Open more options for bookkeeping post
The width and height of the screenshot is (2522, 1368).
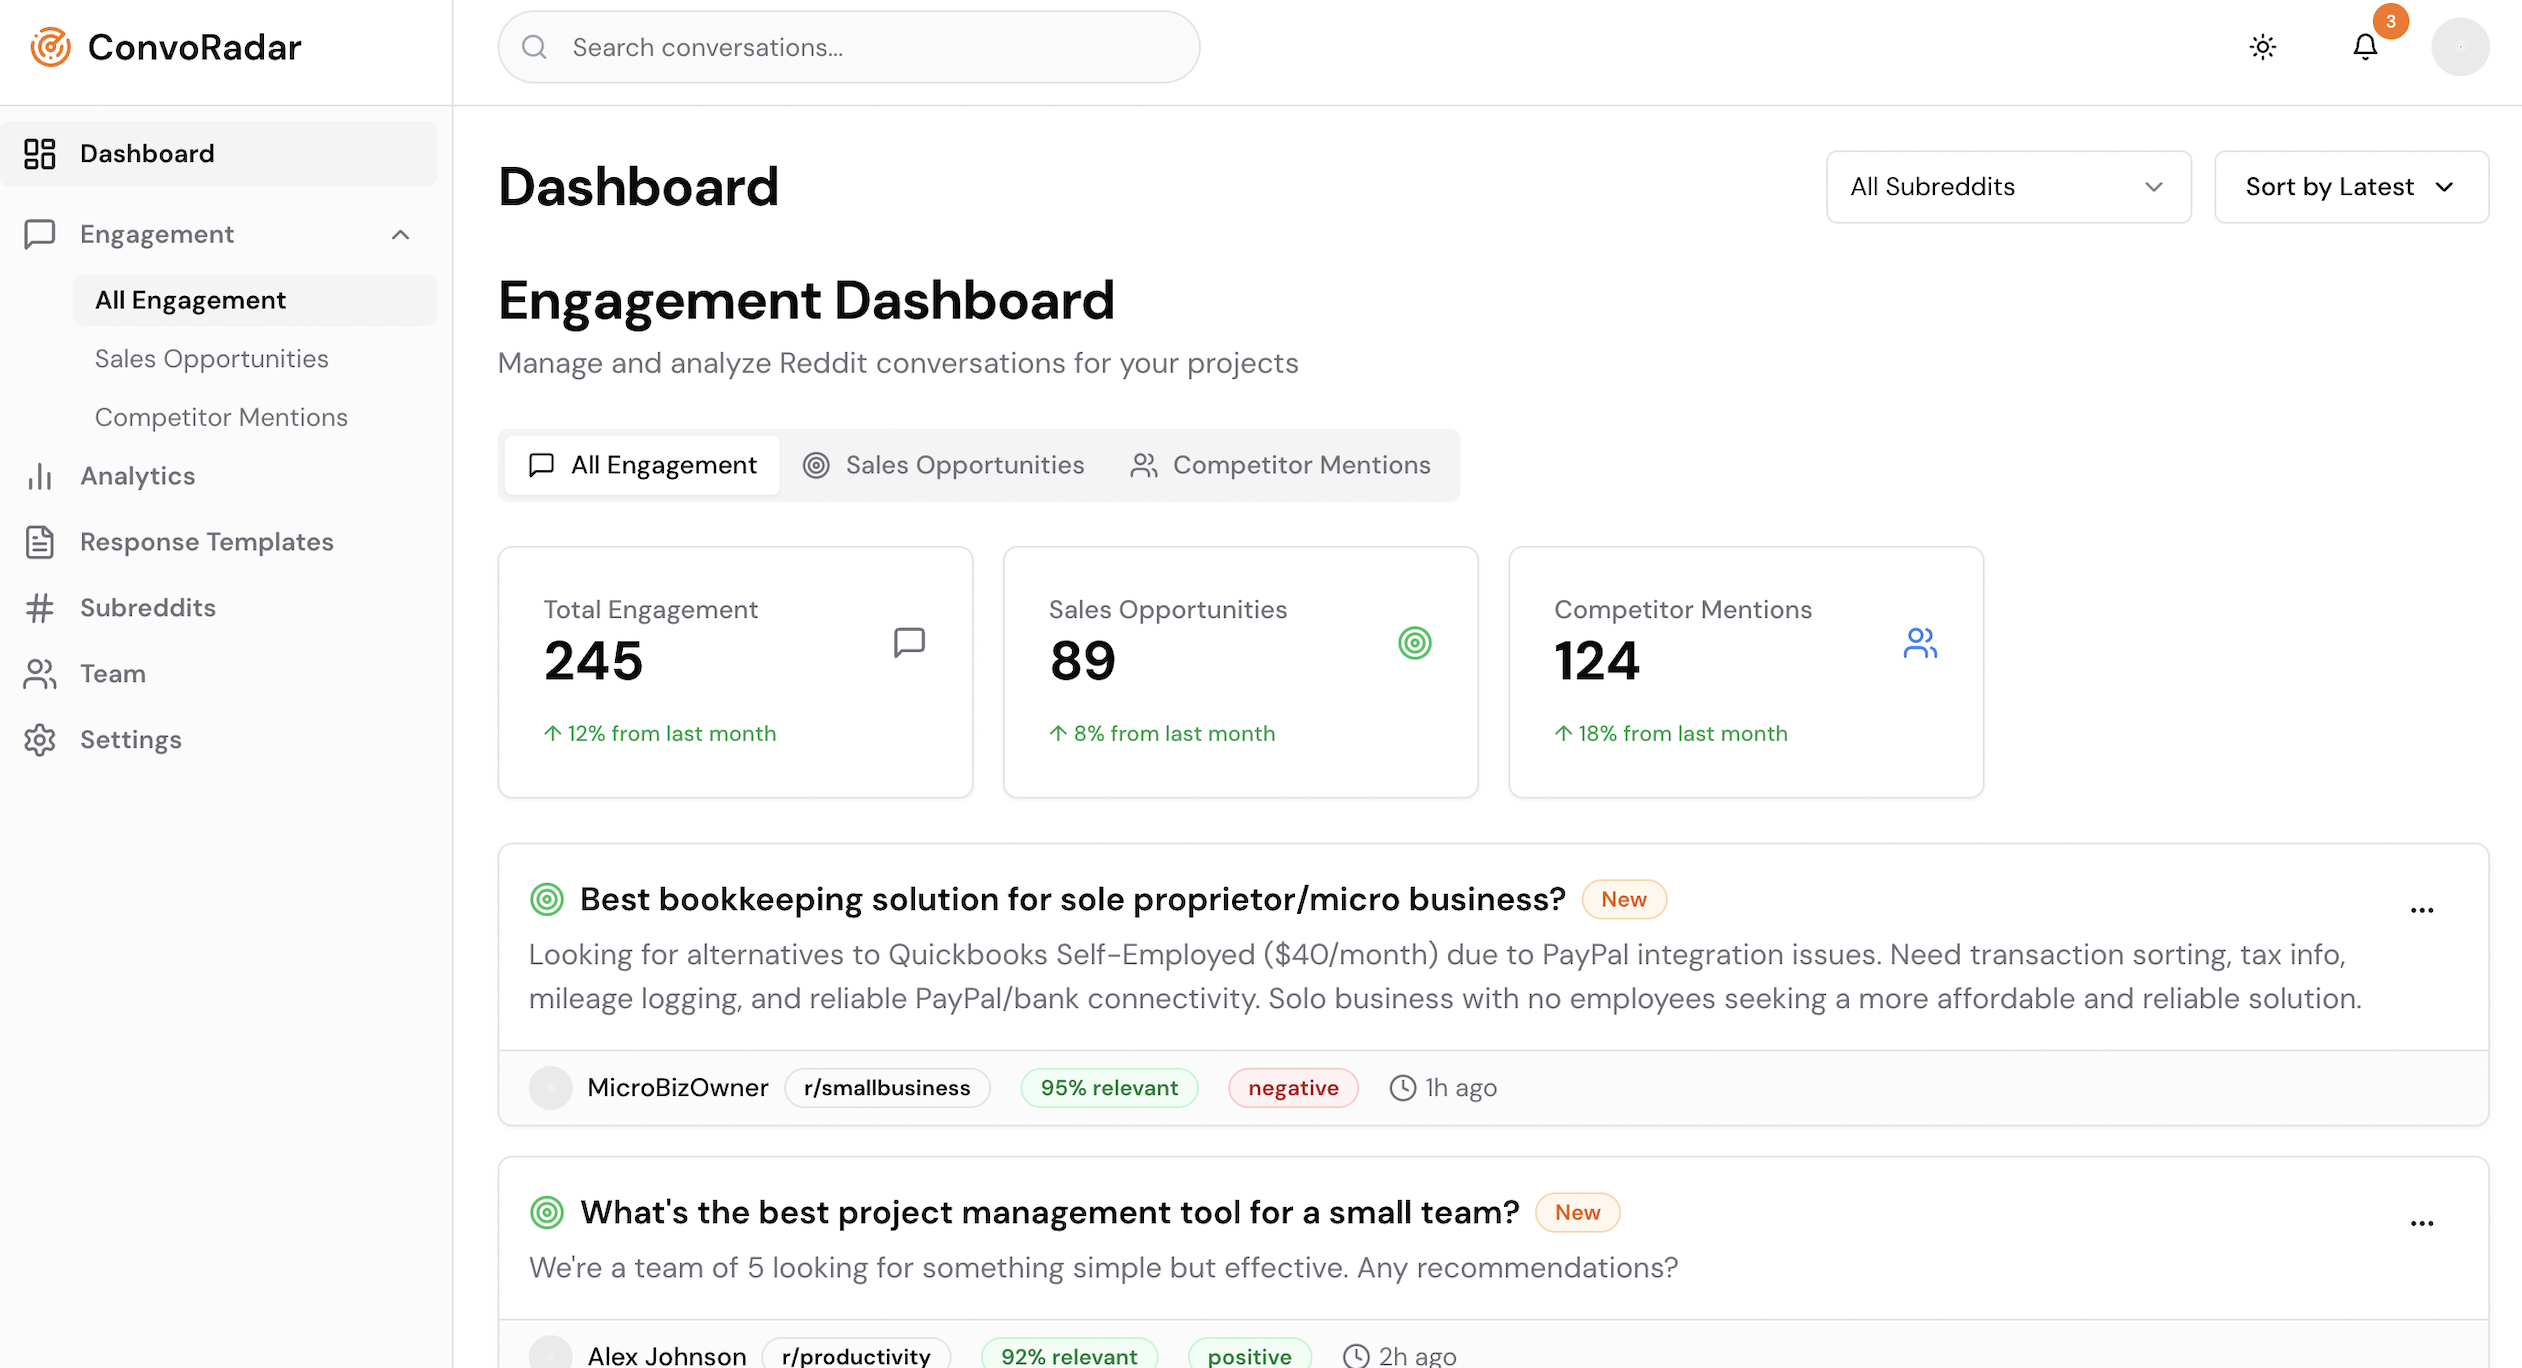[x=2421, y=909]
